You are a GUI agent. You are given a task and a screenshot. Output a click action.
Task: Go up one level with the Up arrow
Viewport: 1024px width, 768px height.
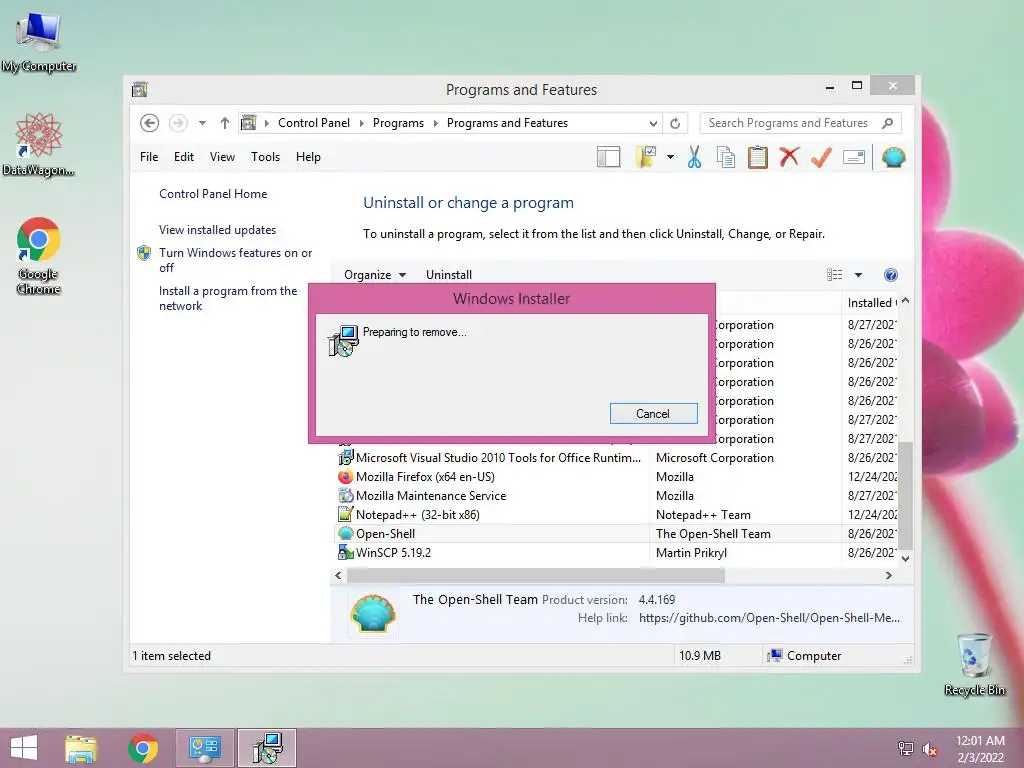coord(225,123)
